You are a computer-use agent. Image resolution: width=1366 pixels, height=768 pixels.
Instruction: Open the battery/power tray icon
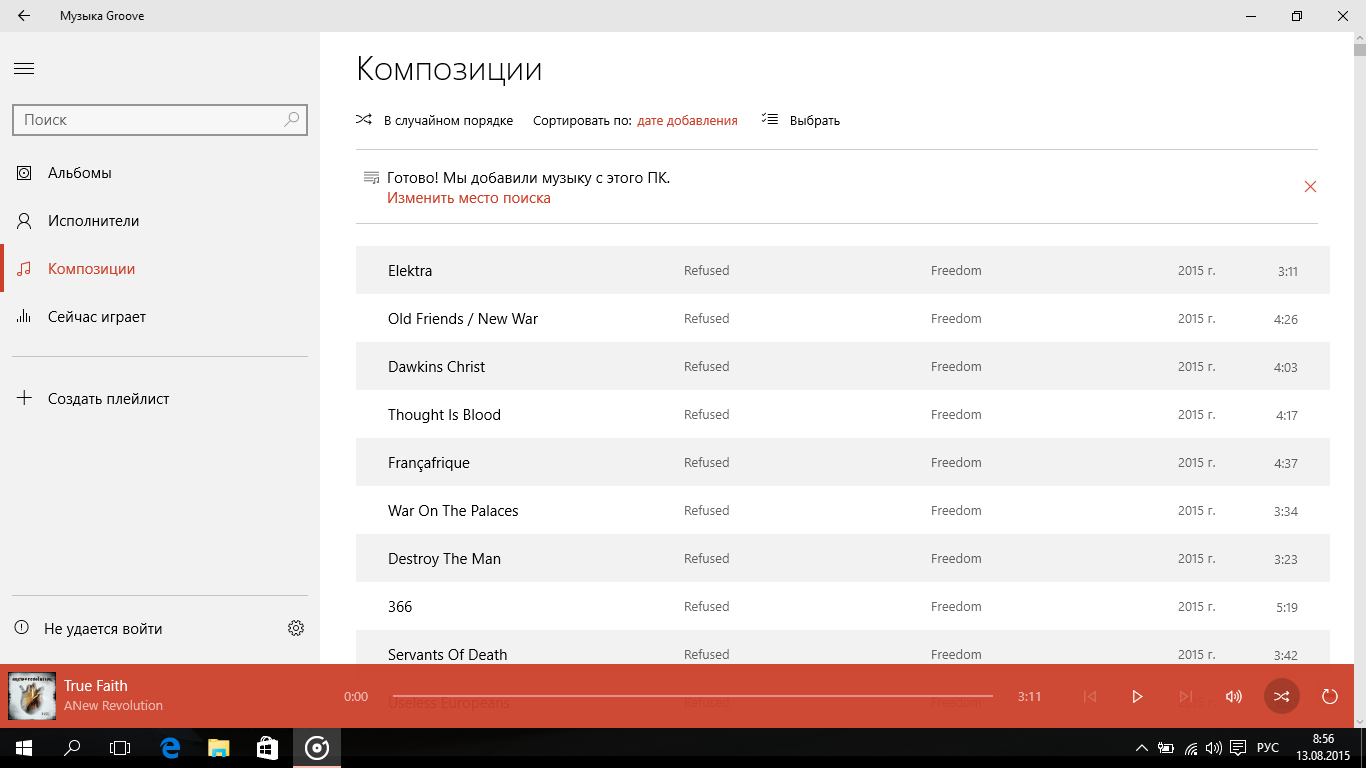point(1166,748)
